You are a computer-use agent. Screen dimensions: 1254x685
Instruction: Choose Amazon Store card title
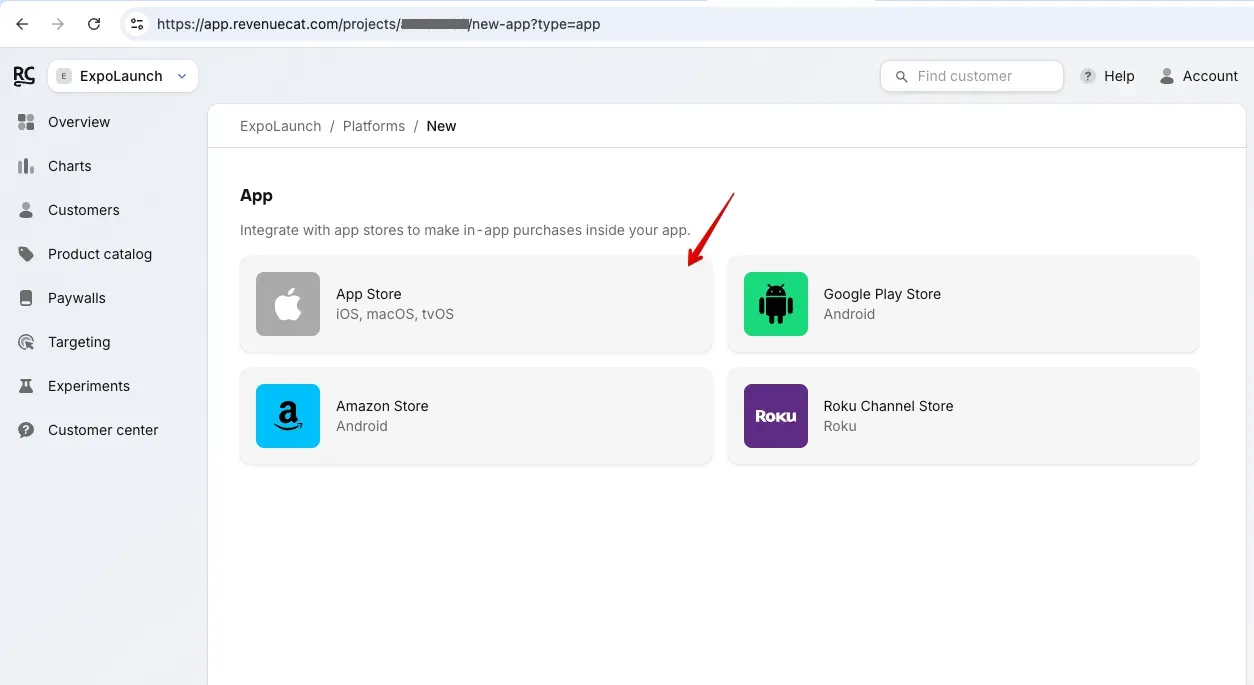(x=382, y=406)
